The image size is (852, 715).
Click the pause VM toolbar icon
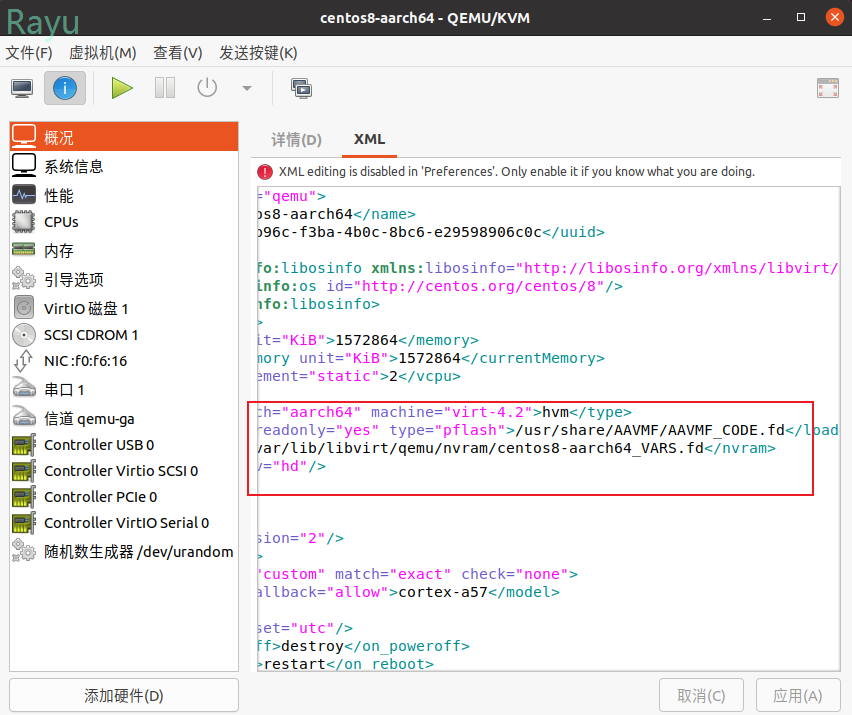click(x=165, y=88)
